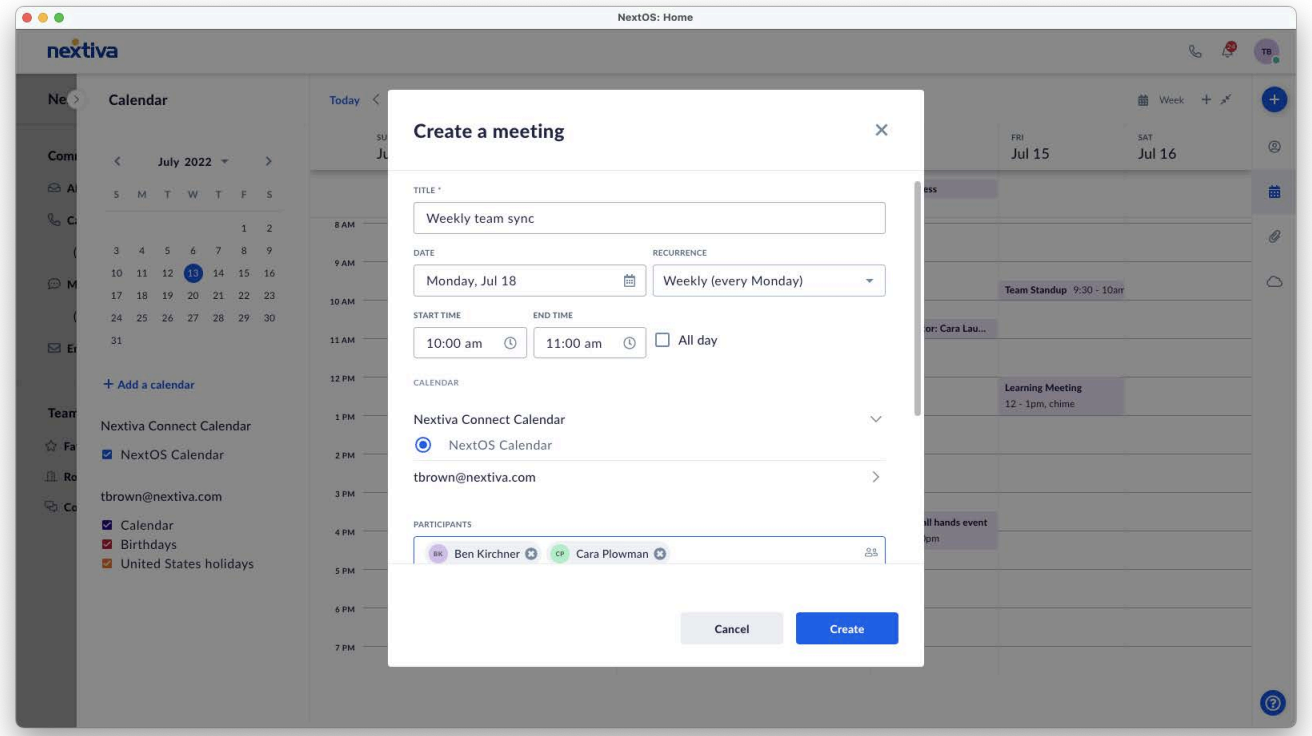Image resolution: width=1312 pixels, height=736 pixels.
Task: Go to next month in mini calendar
Action: pos(268,161)
